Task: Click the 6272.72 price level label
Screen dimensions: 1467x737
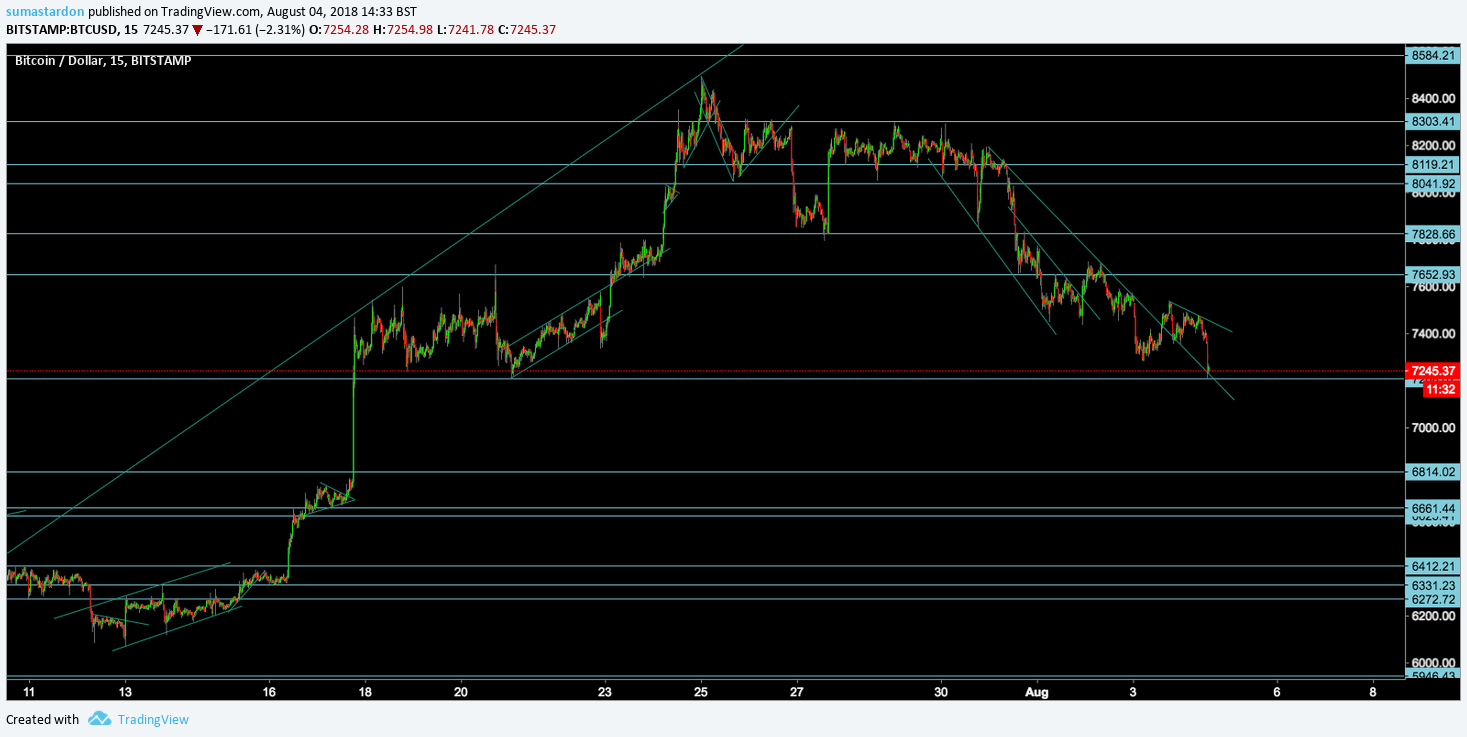Action: (x=1432, y=599)
